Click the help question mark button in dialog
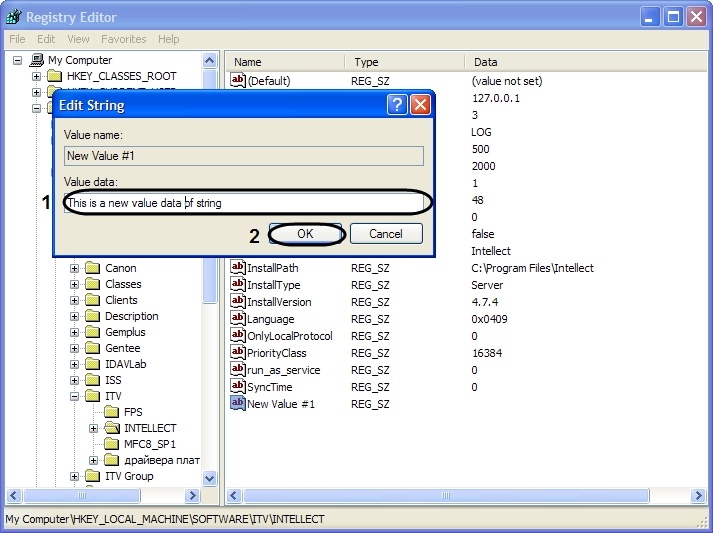 tap(397, 105)
